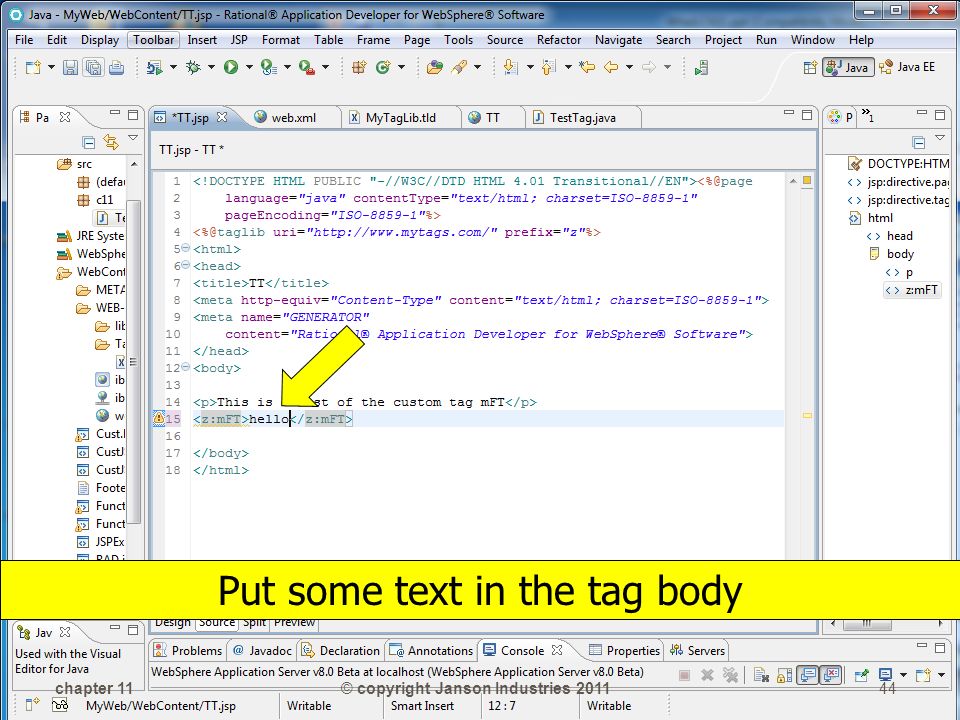The image size is (960, 720).
Task: Click the Pin Console icon
Action: point(861,675)
